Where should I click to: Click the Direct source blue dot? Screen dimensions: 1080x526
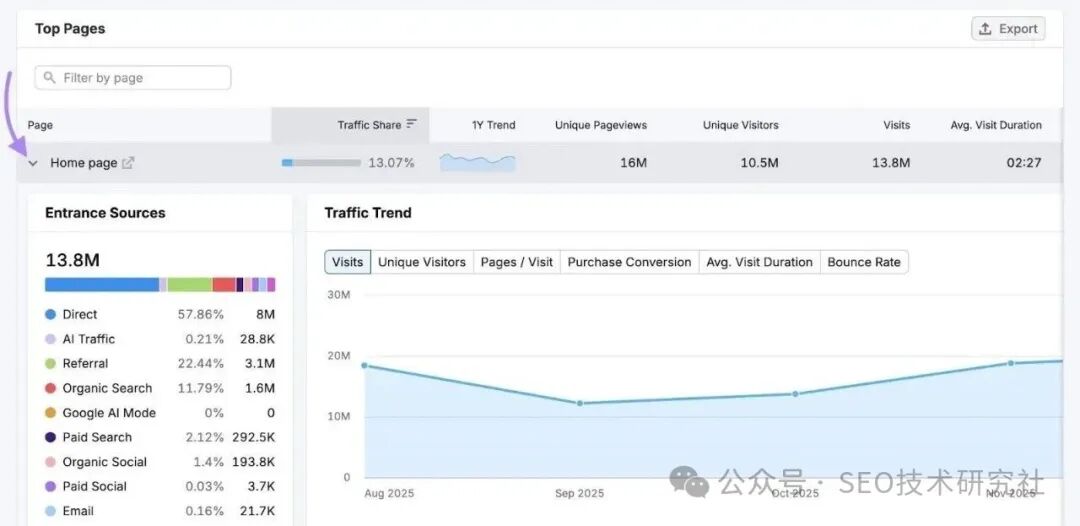click(x=50, y=314)
